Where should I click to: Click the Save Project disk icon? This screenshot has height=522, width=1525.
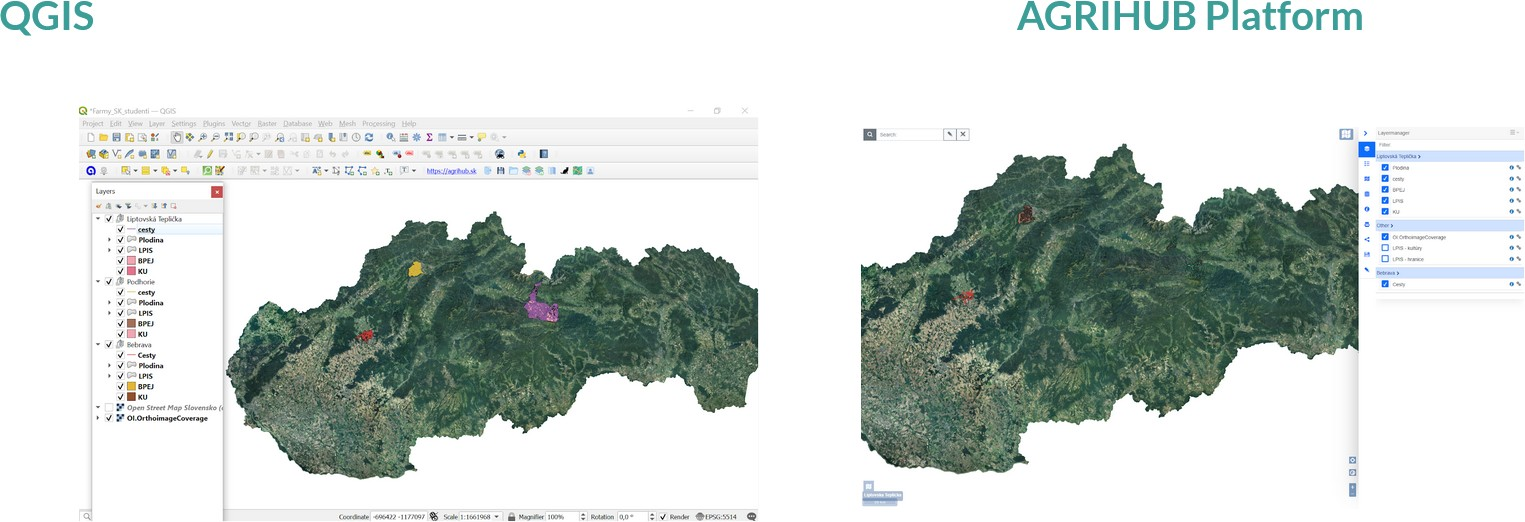coord(116,137)
